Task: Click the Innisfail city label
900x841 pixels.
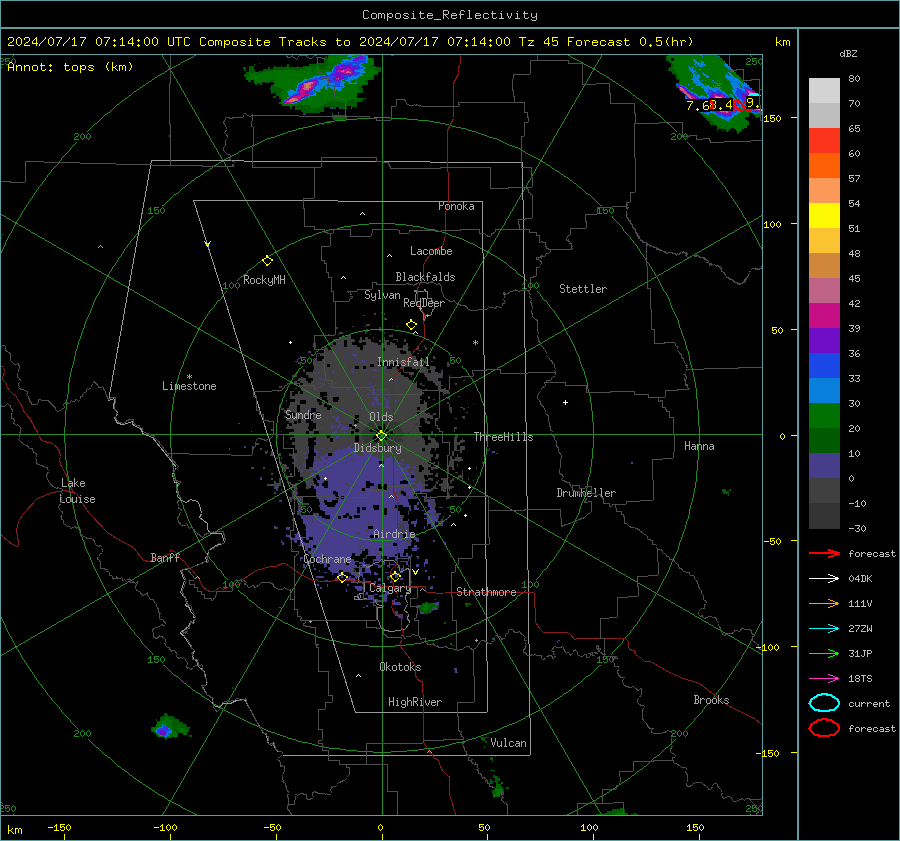Action: click(x=403, y=362)
